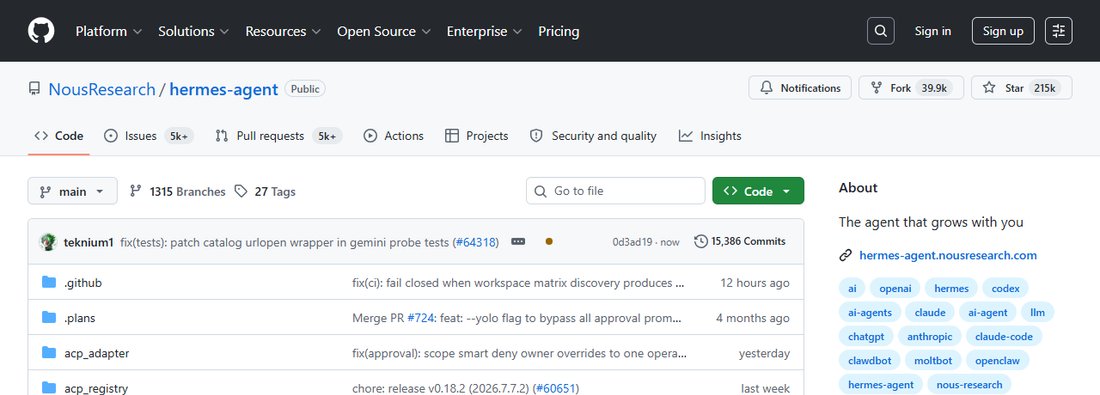Viewport: 1100px width, 395px height.
Task: Click the branch icon next to 1315 Branches
Action: click(135, 191)
